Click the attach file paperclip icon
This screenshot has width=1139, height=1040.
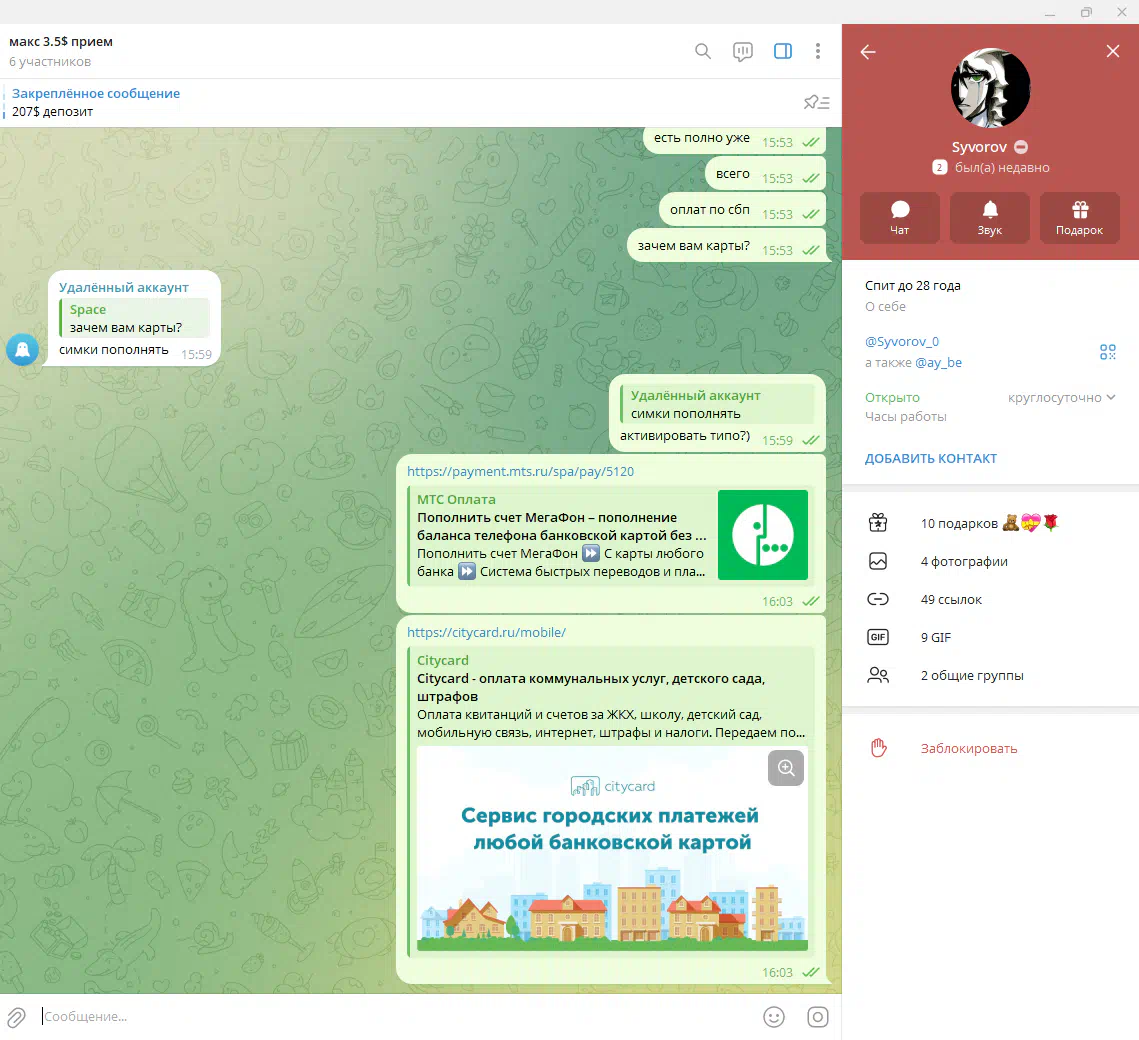[17, 1017]
